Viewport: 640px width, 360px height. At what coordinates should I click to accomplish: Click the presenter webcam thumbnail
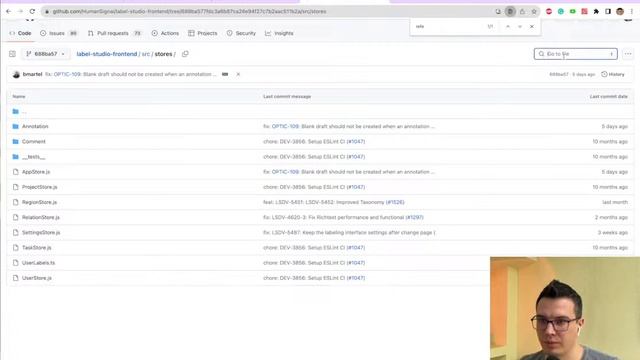565,308
